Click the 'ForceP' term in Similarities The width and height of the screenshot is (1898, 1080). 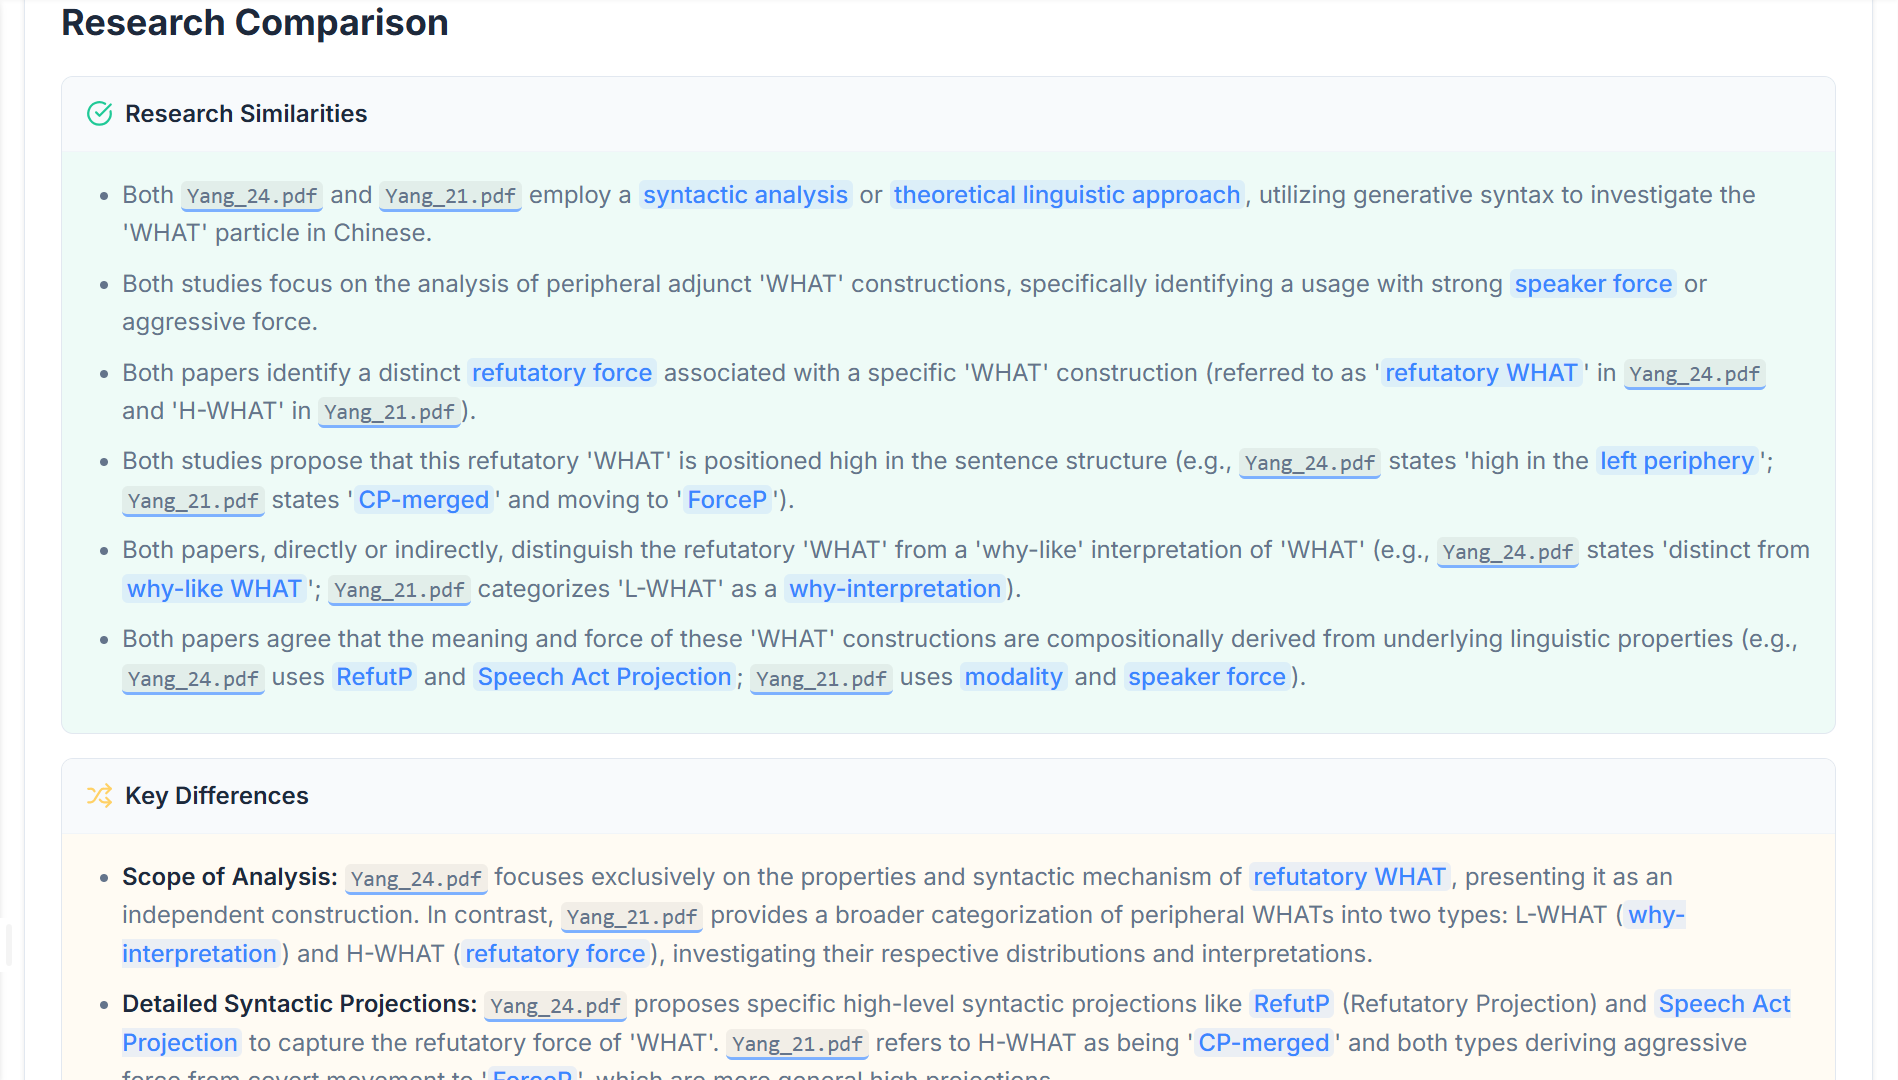coord(726,500)
